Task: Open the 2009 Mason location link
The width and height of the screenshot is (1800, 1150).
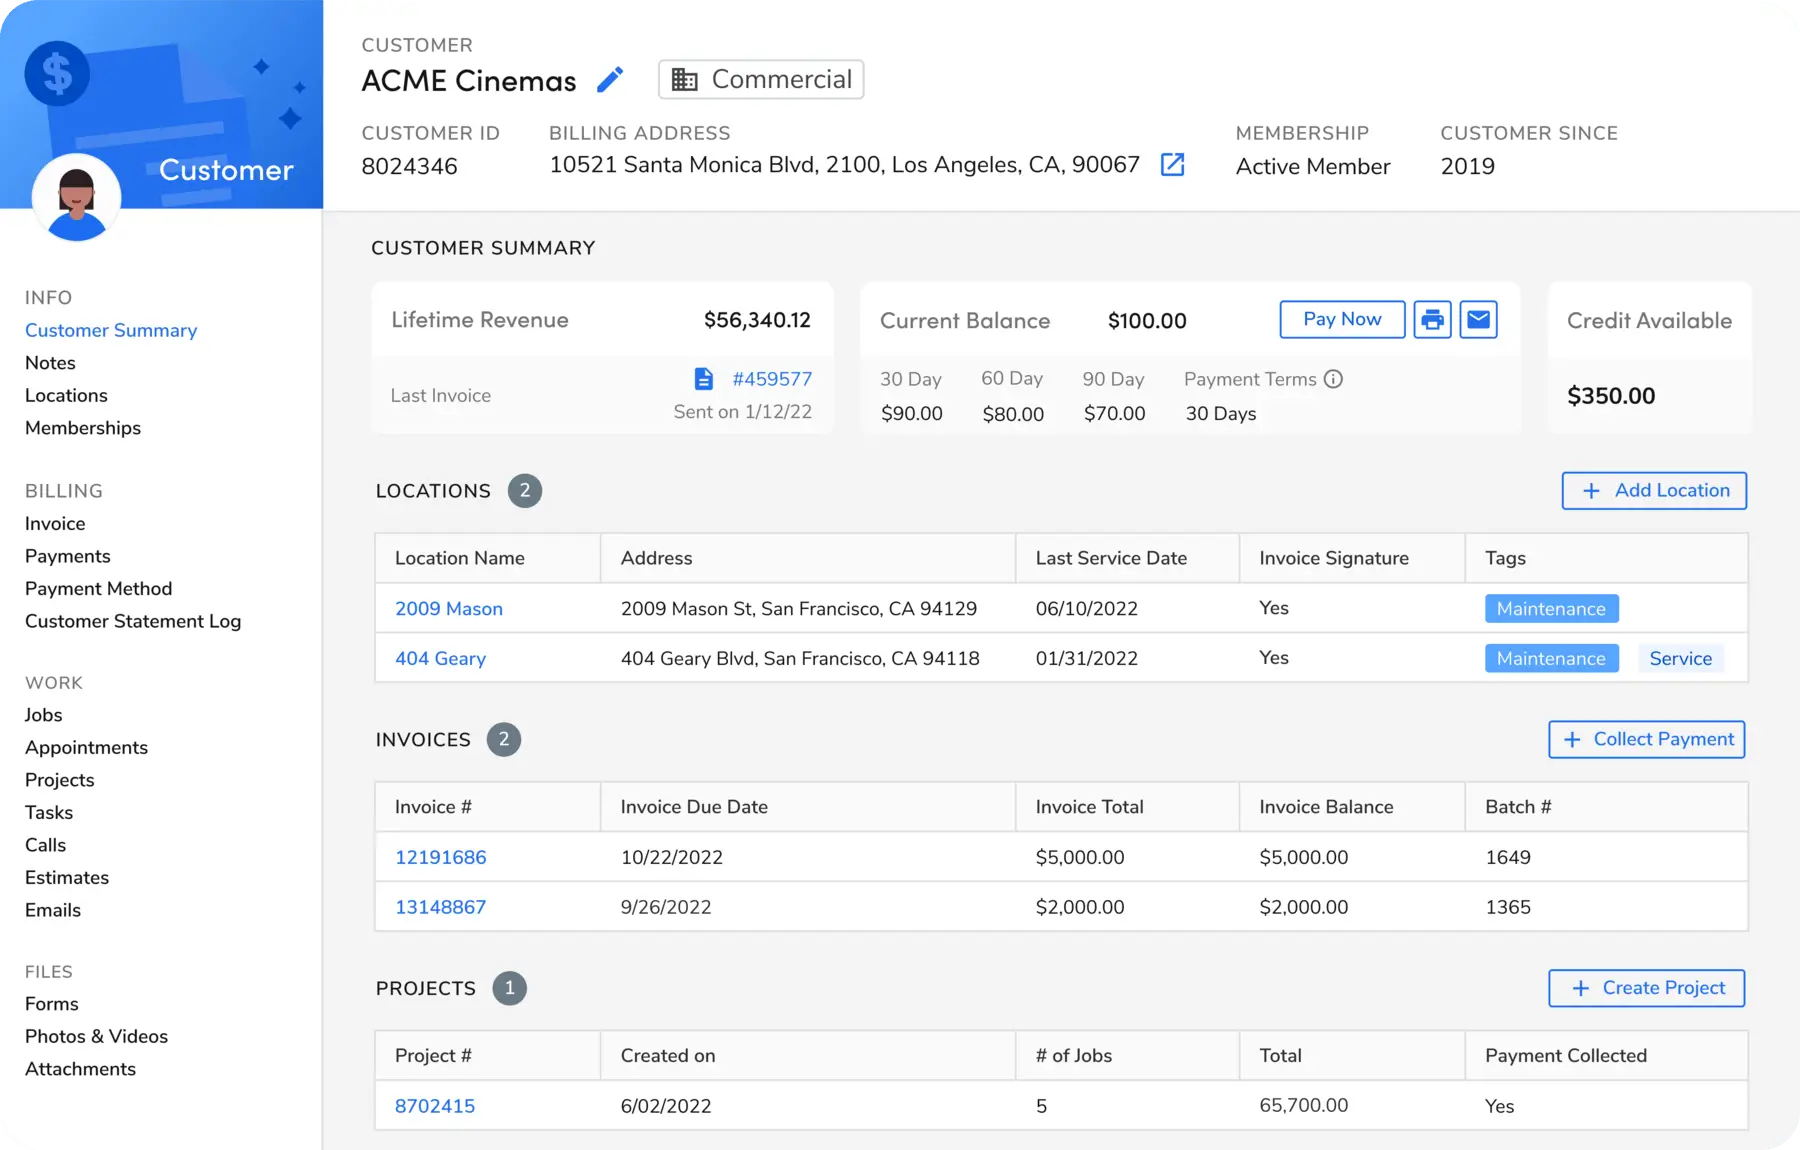Action: pyautogui.click(x=449, y=609)
